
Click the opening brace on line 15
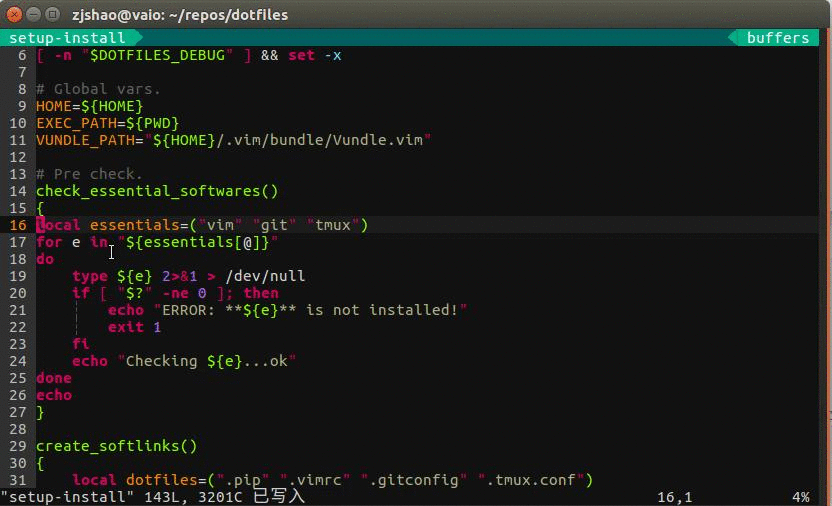tap(40, 208)
